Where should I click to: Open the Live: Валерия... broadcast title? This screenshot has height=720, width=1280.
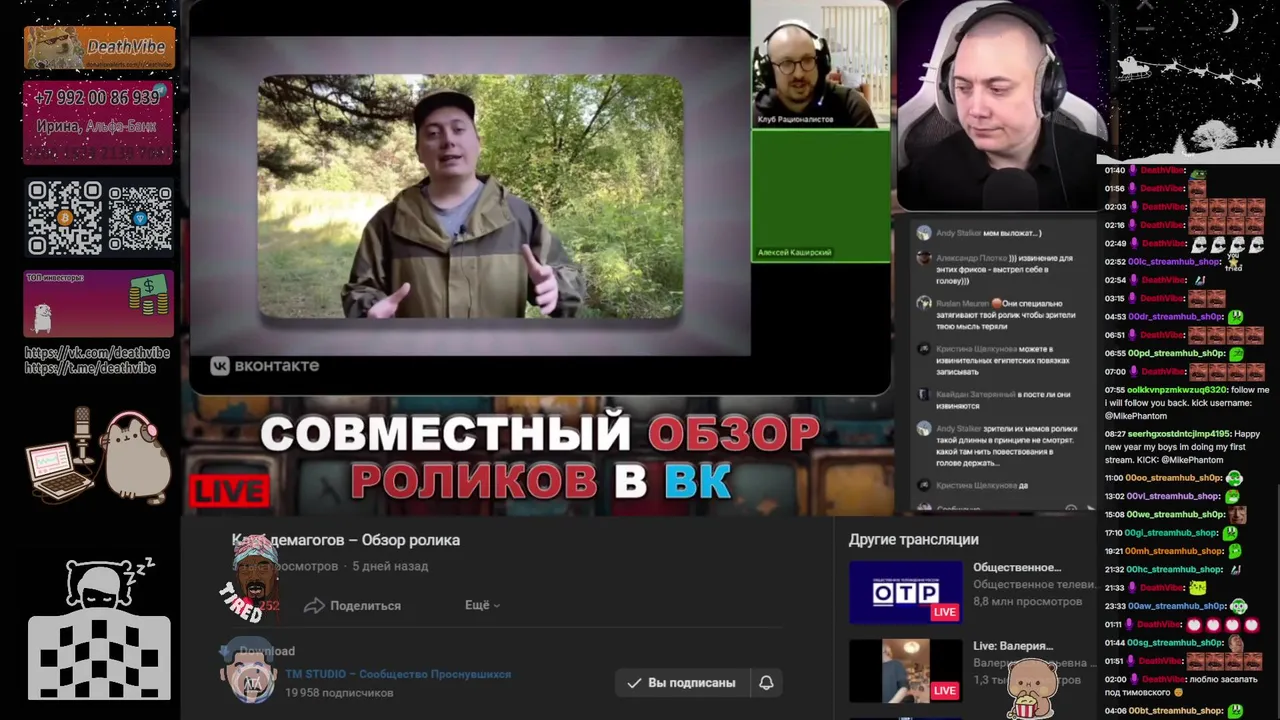tap(1013, 646)
